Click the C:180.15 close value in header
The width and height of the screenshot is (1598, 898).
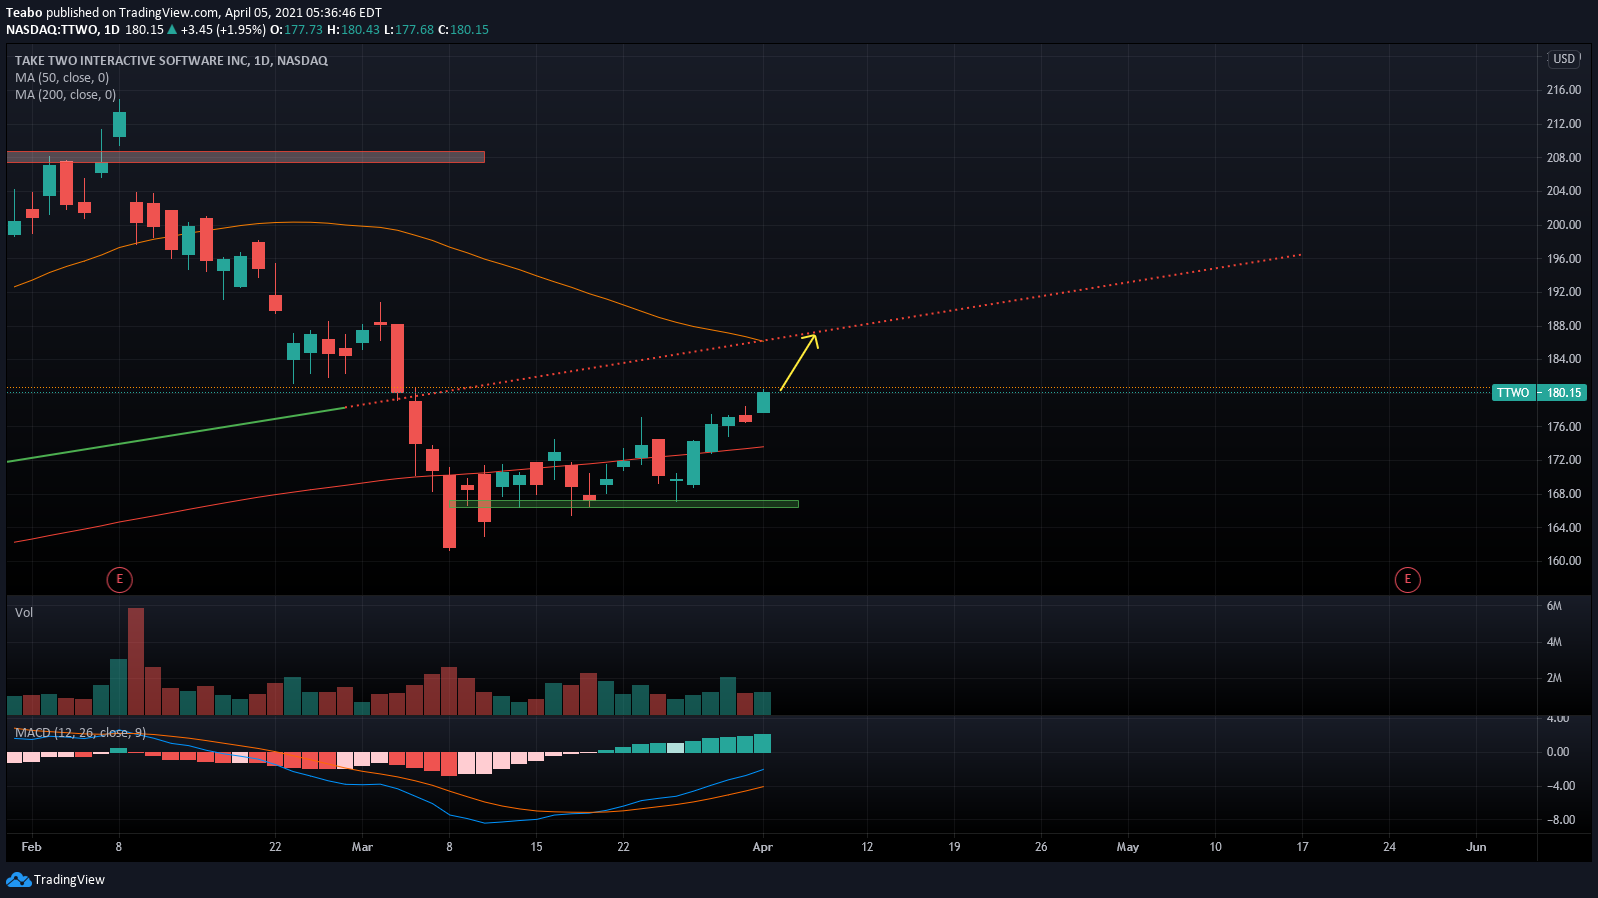point(463,30)
